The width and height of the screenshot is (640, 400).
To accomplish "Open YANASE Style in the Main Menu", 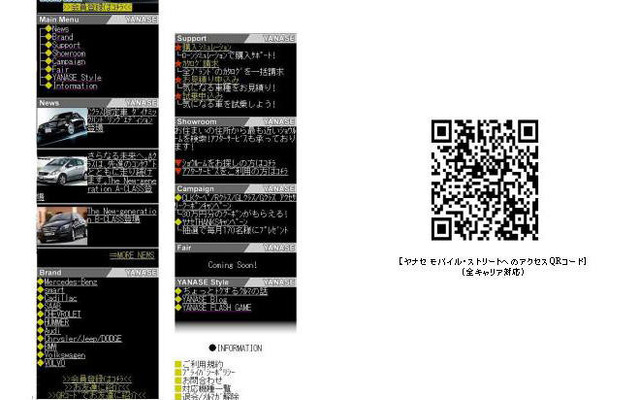I will (77, 78).
